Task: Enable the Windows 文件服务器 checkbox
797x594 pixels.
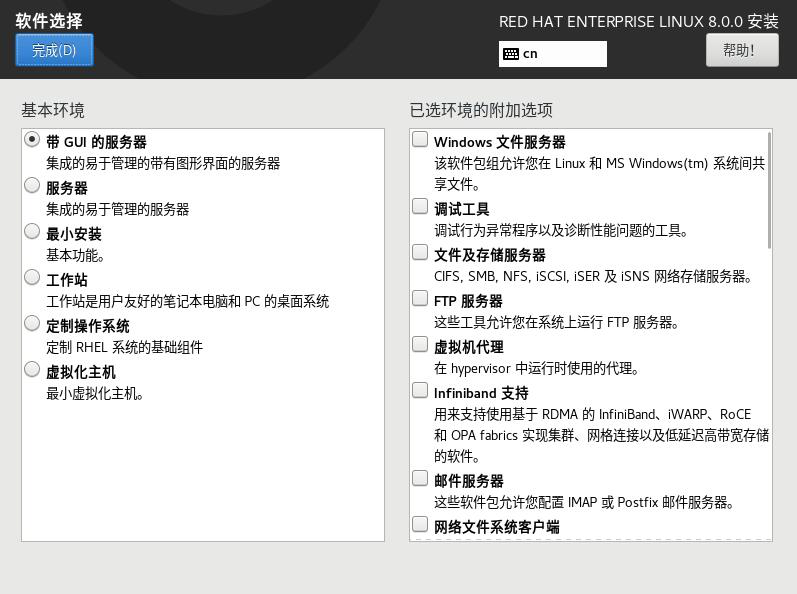Action: pos(420,139)
